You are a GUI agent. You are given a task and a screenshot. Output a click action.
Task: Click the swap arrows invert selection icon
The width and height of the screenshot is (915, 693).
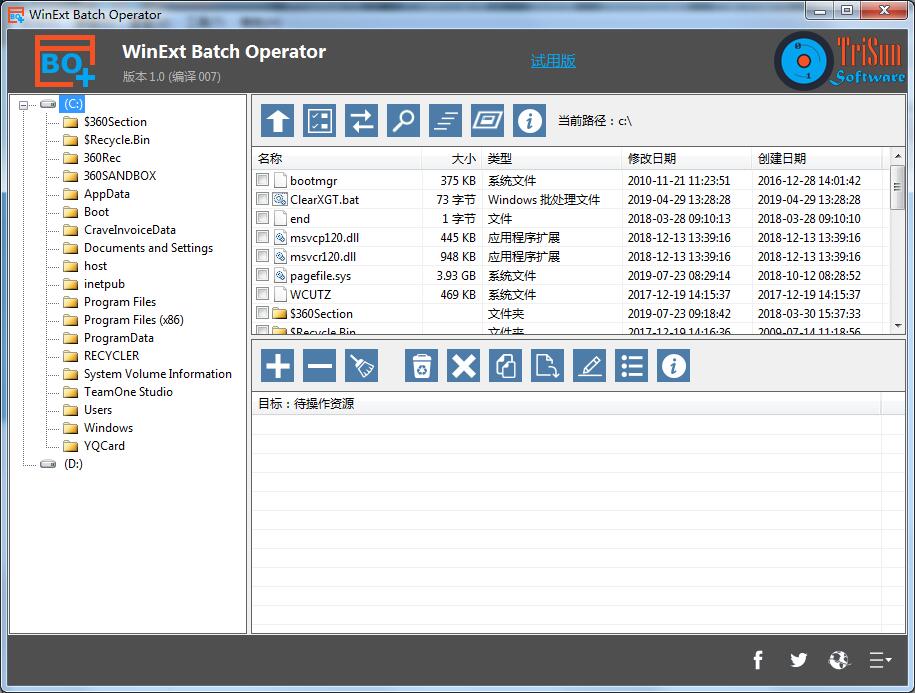(x=361, y=121)
